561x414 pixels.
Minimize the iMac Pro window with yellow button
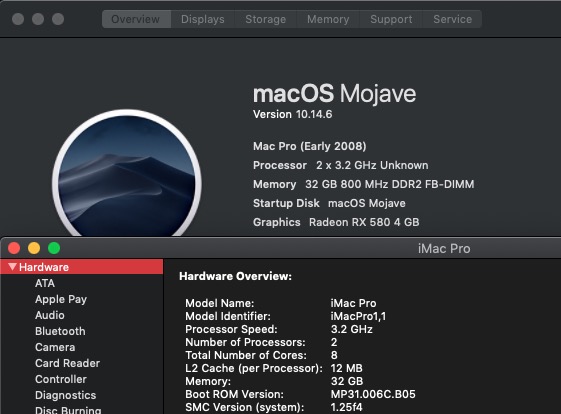[34, 248]
